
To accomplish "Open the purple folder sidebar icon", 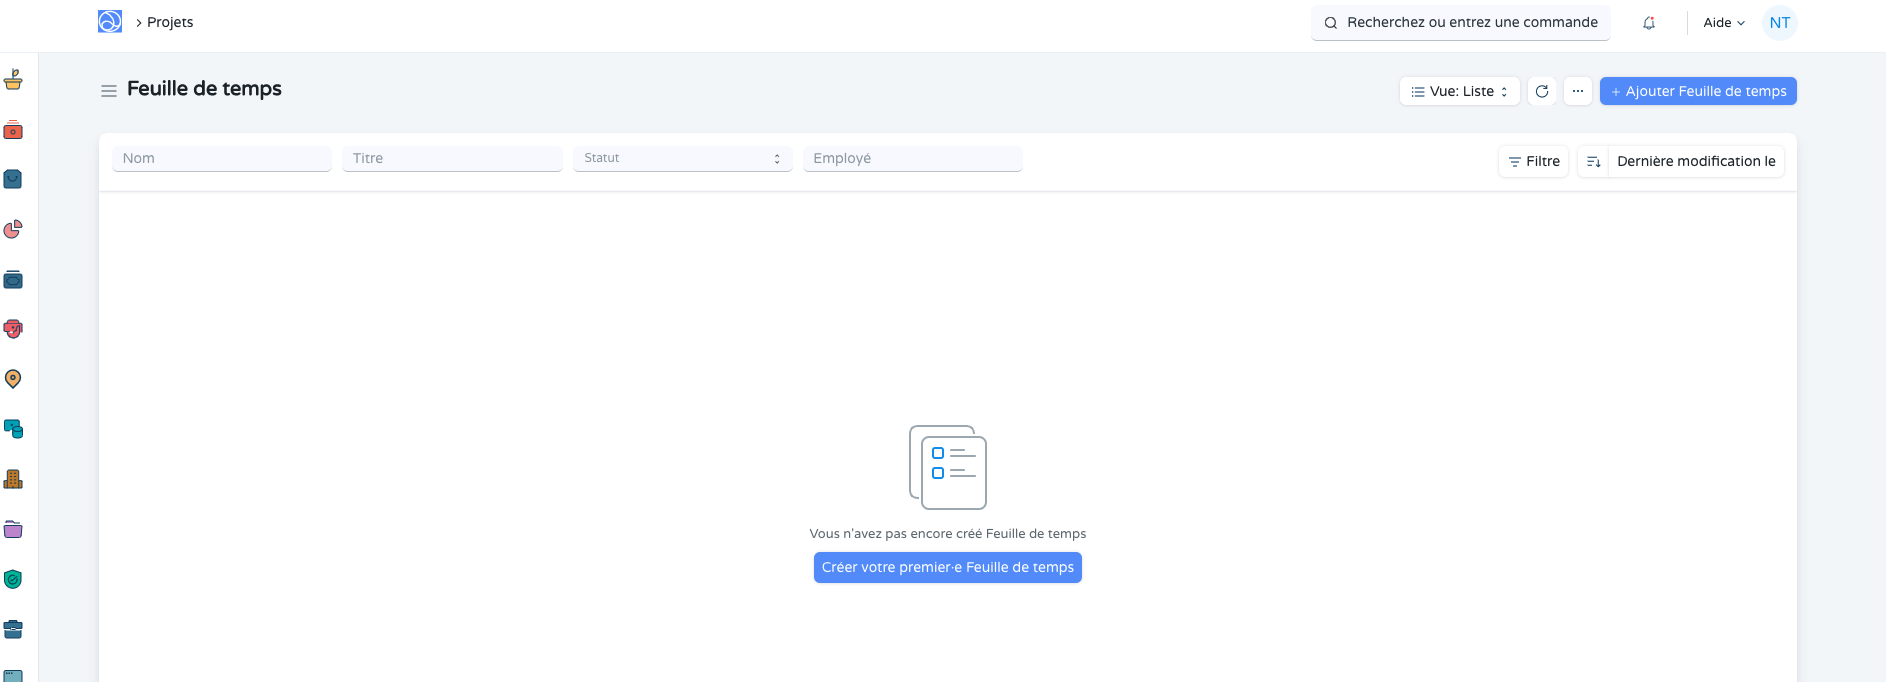I will click(x=13, y=529).
